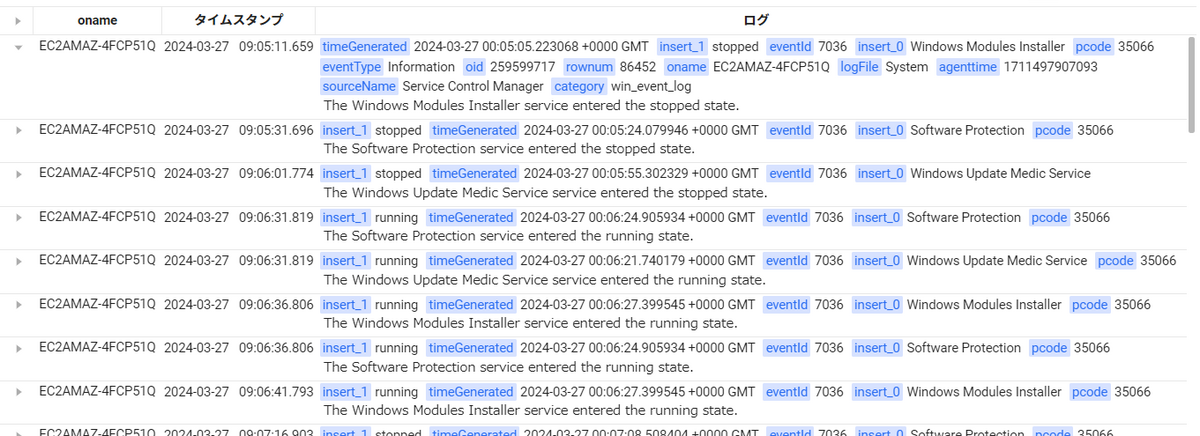
Task: Click the eventType tag
Action: [352, 67]
